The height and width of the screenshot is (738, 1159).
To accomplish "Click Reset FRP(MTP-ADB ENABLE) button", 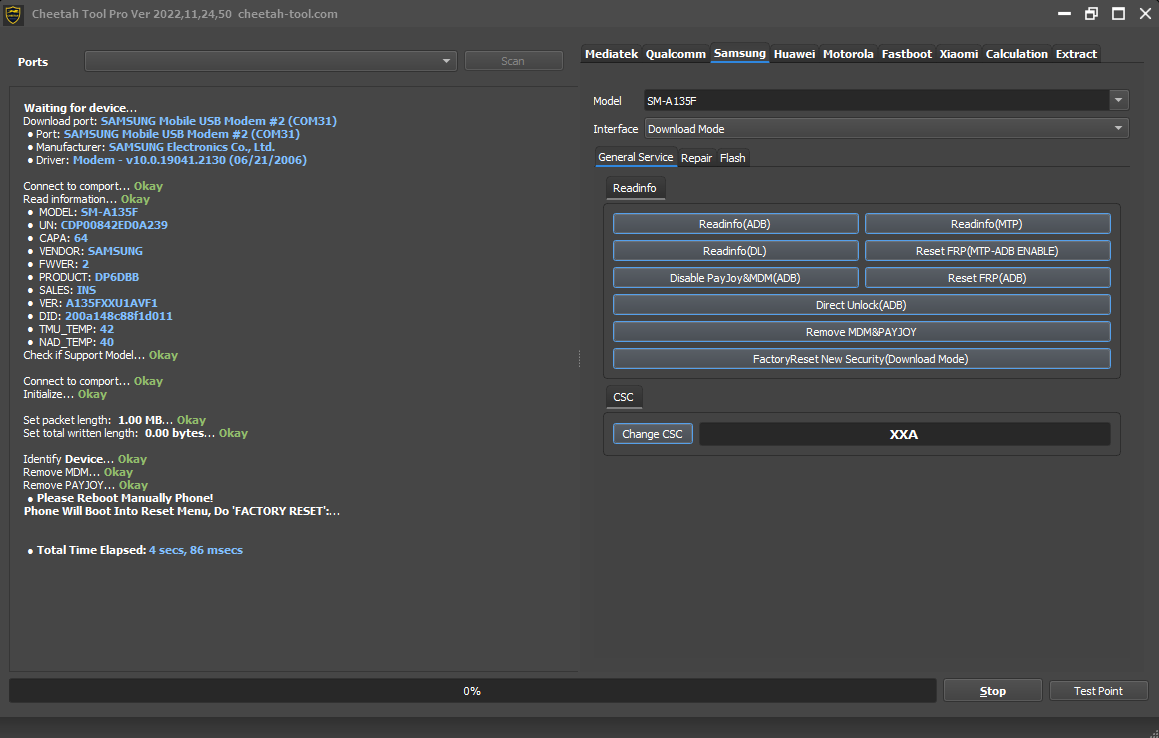I will [x=988, y=251].
